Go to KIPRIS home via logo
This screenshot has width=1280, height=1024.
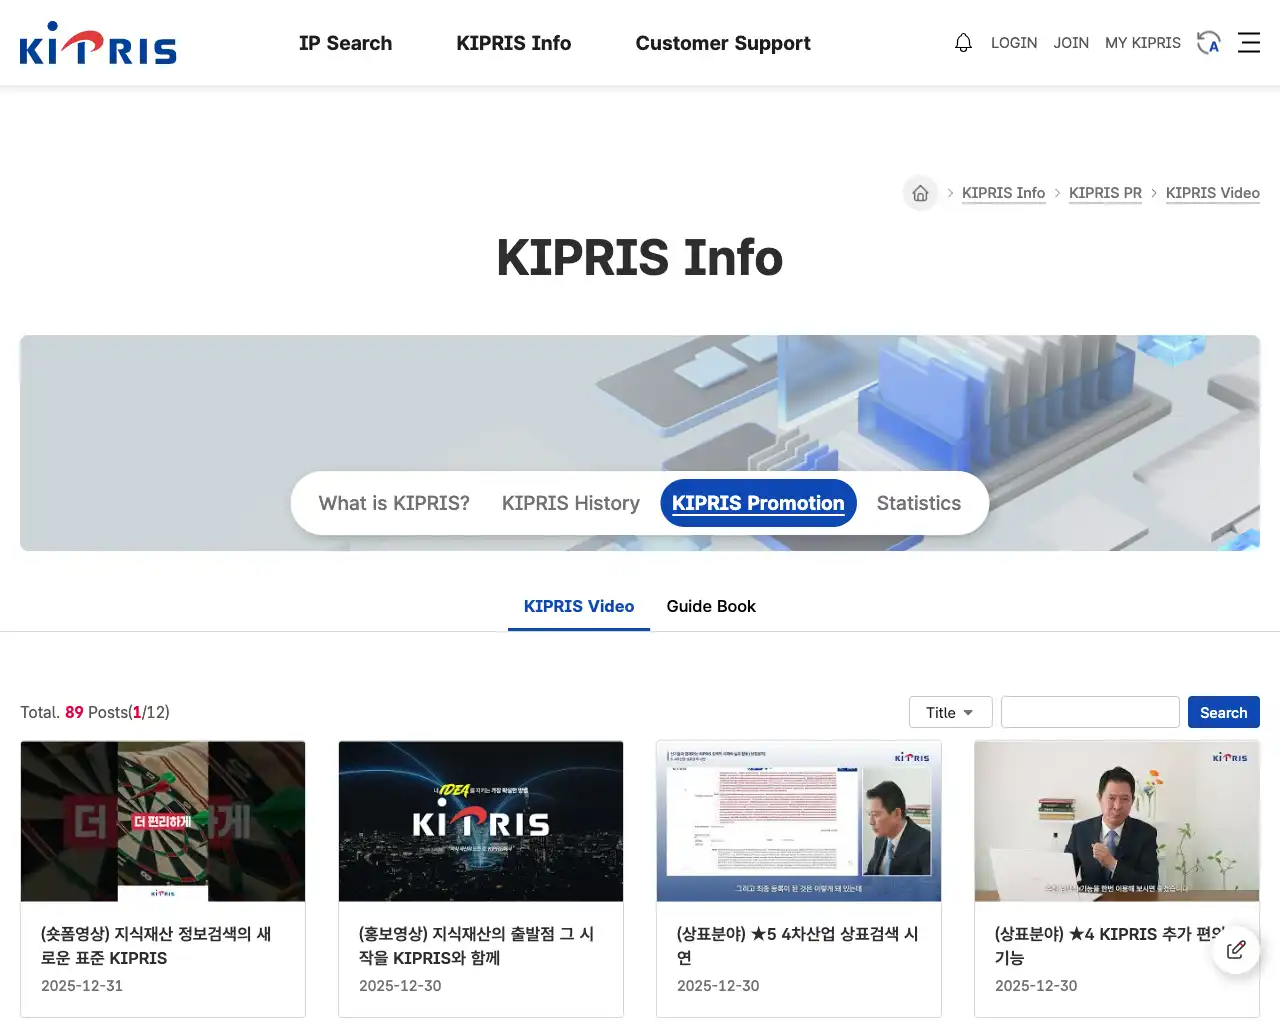[98, 43]
